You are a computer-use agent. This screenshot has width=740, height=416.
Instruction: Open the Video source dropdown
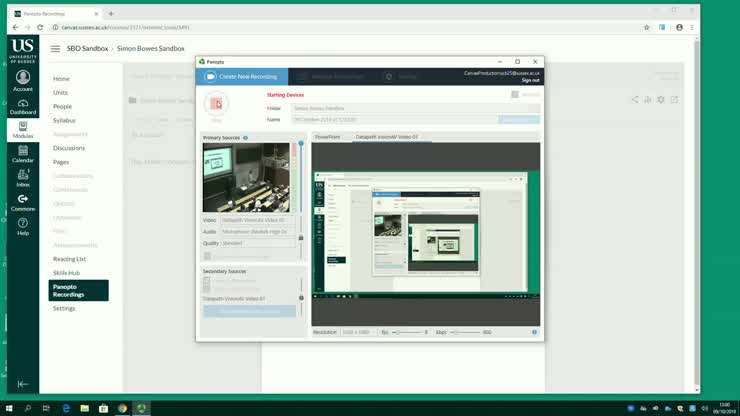coord(258,220)
